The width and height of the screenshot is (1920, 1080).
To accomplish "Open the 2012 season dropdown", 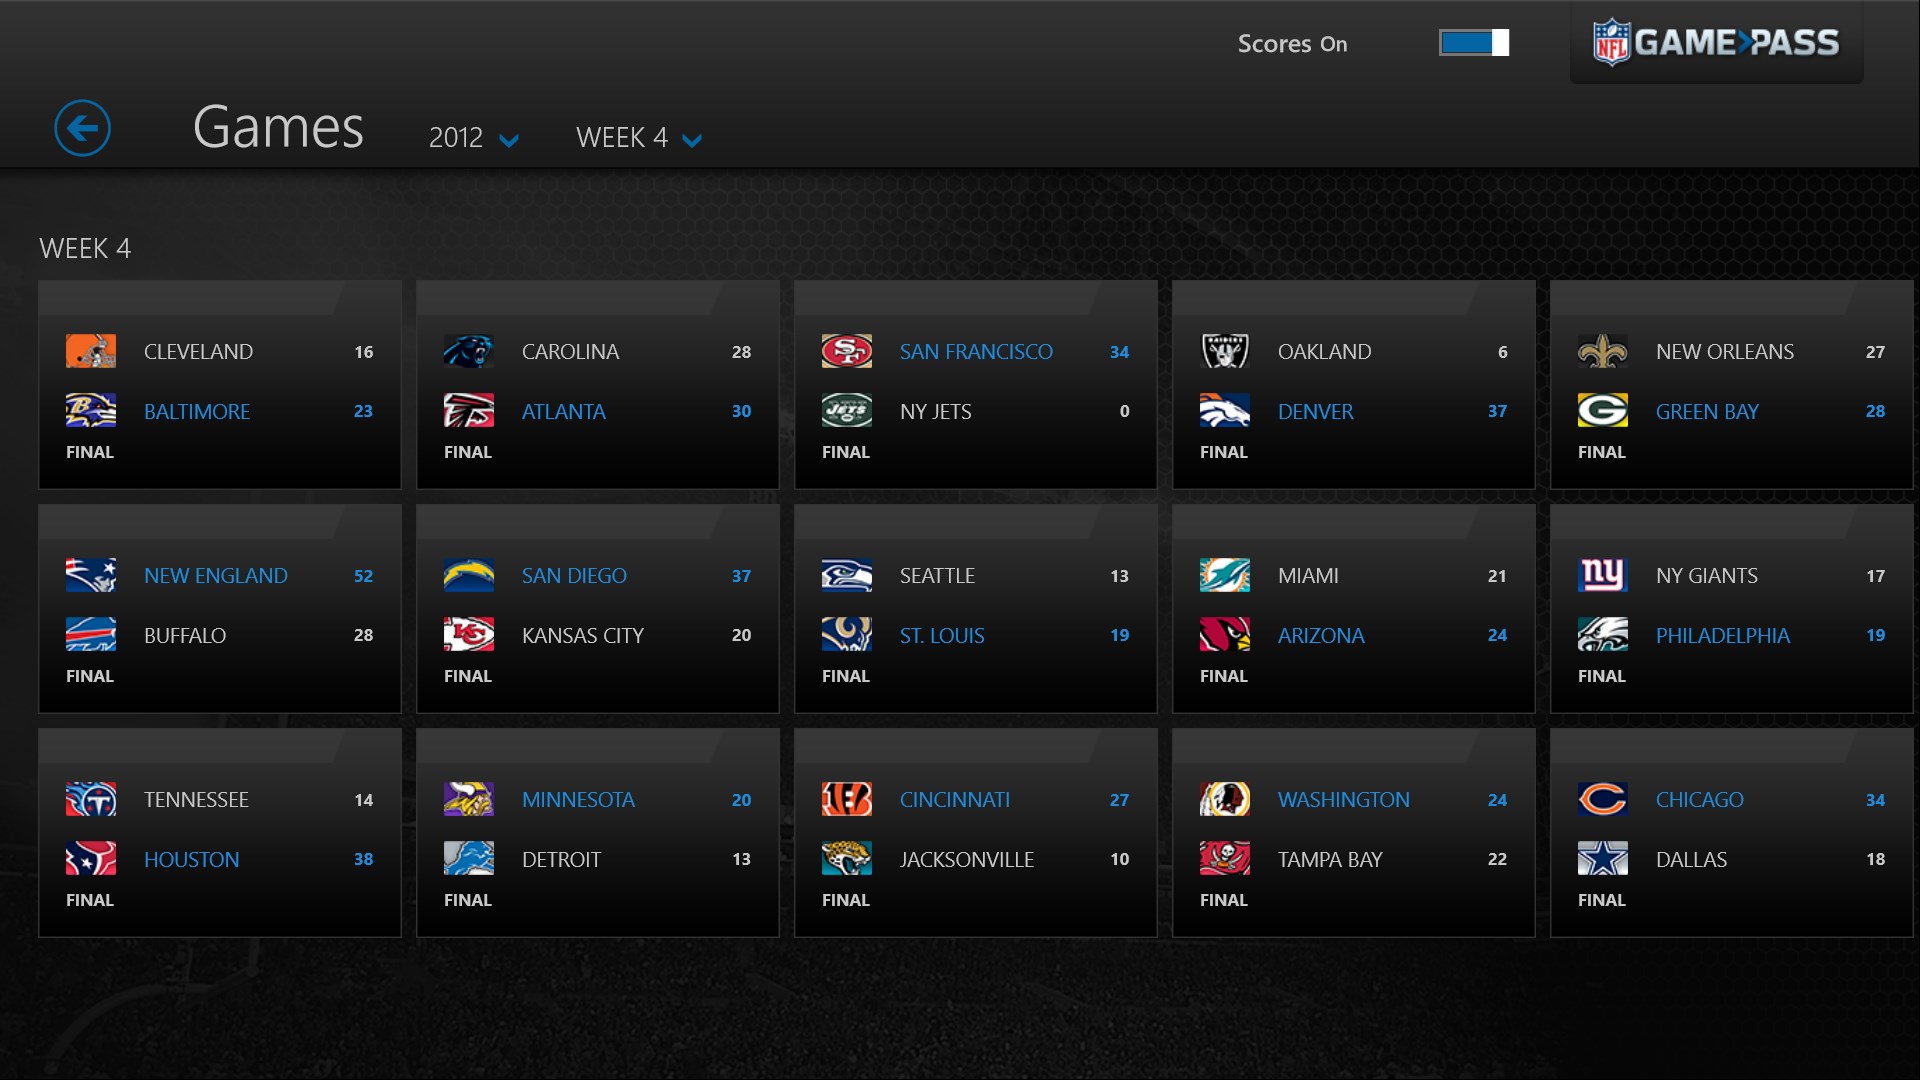I will pos(473,138).
